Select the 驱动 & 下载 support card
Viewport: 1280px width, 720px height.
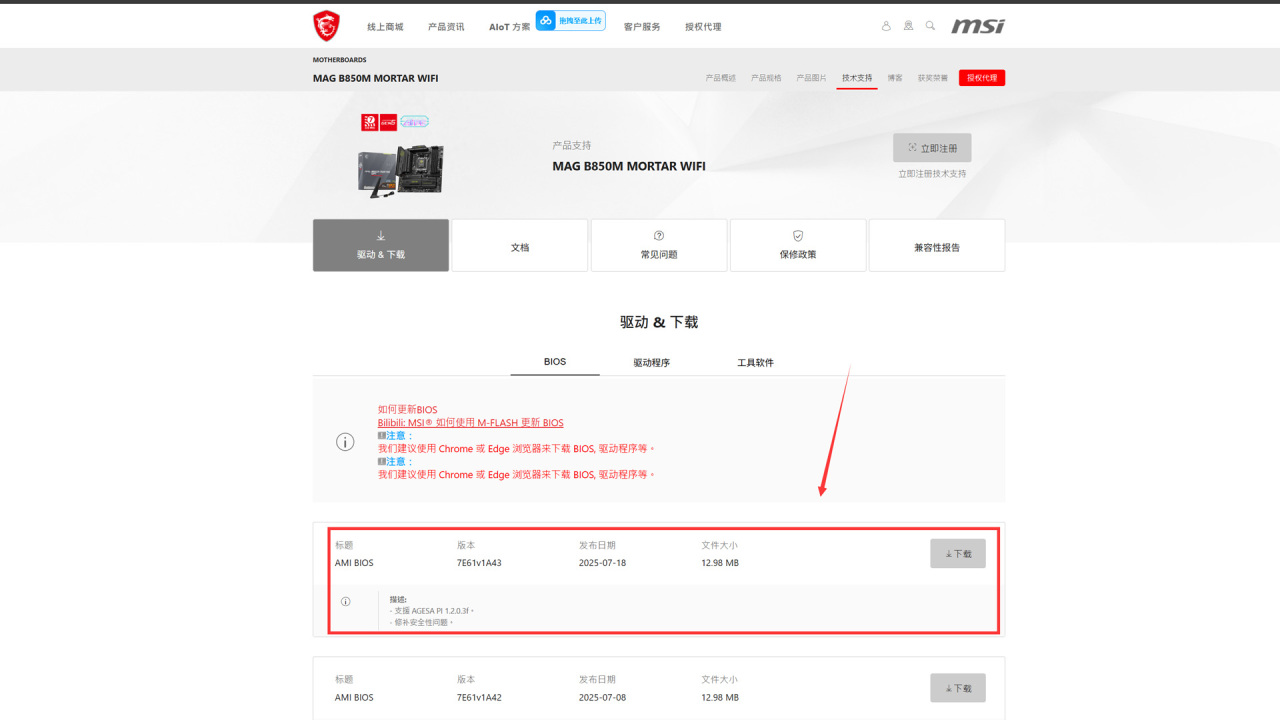pyautogui.click(x=381, y=245)
